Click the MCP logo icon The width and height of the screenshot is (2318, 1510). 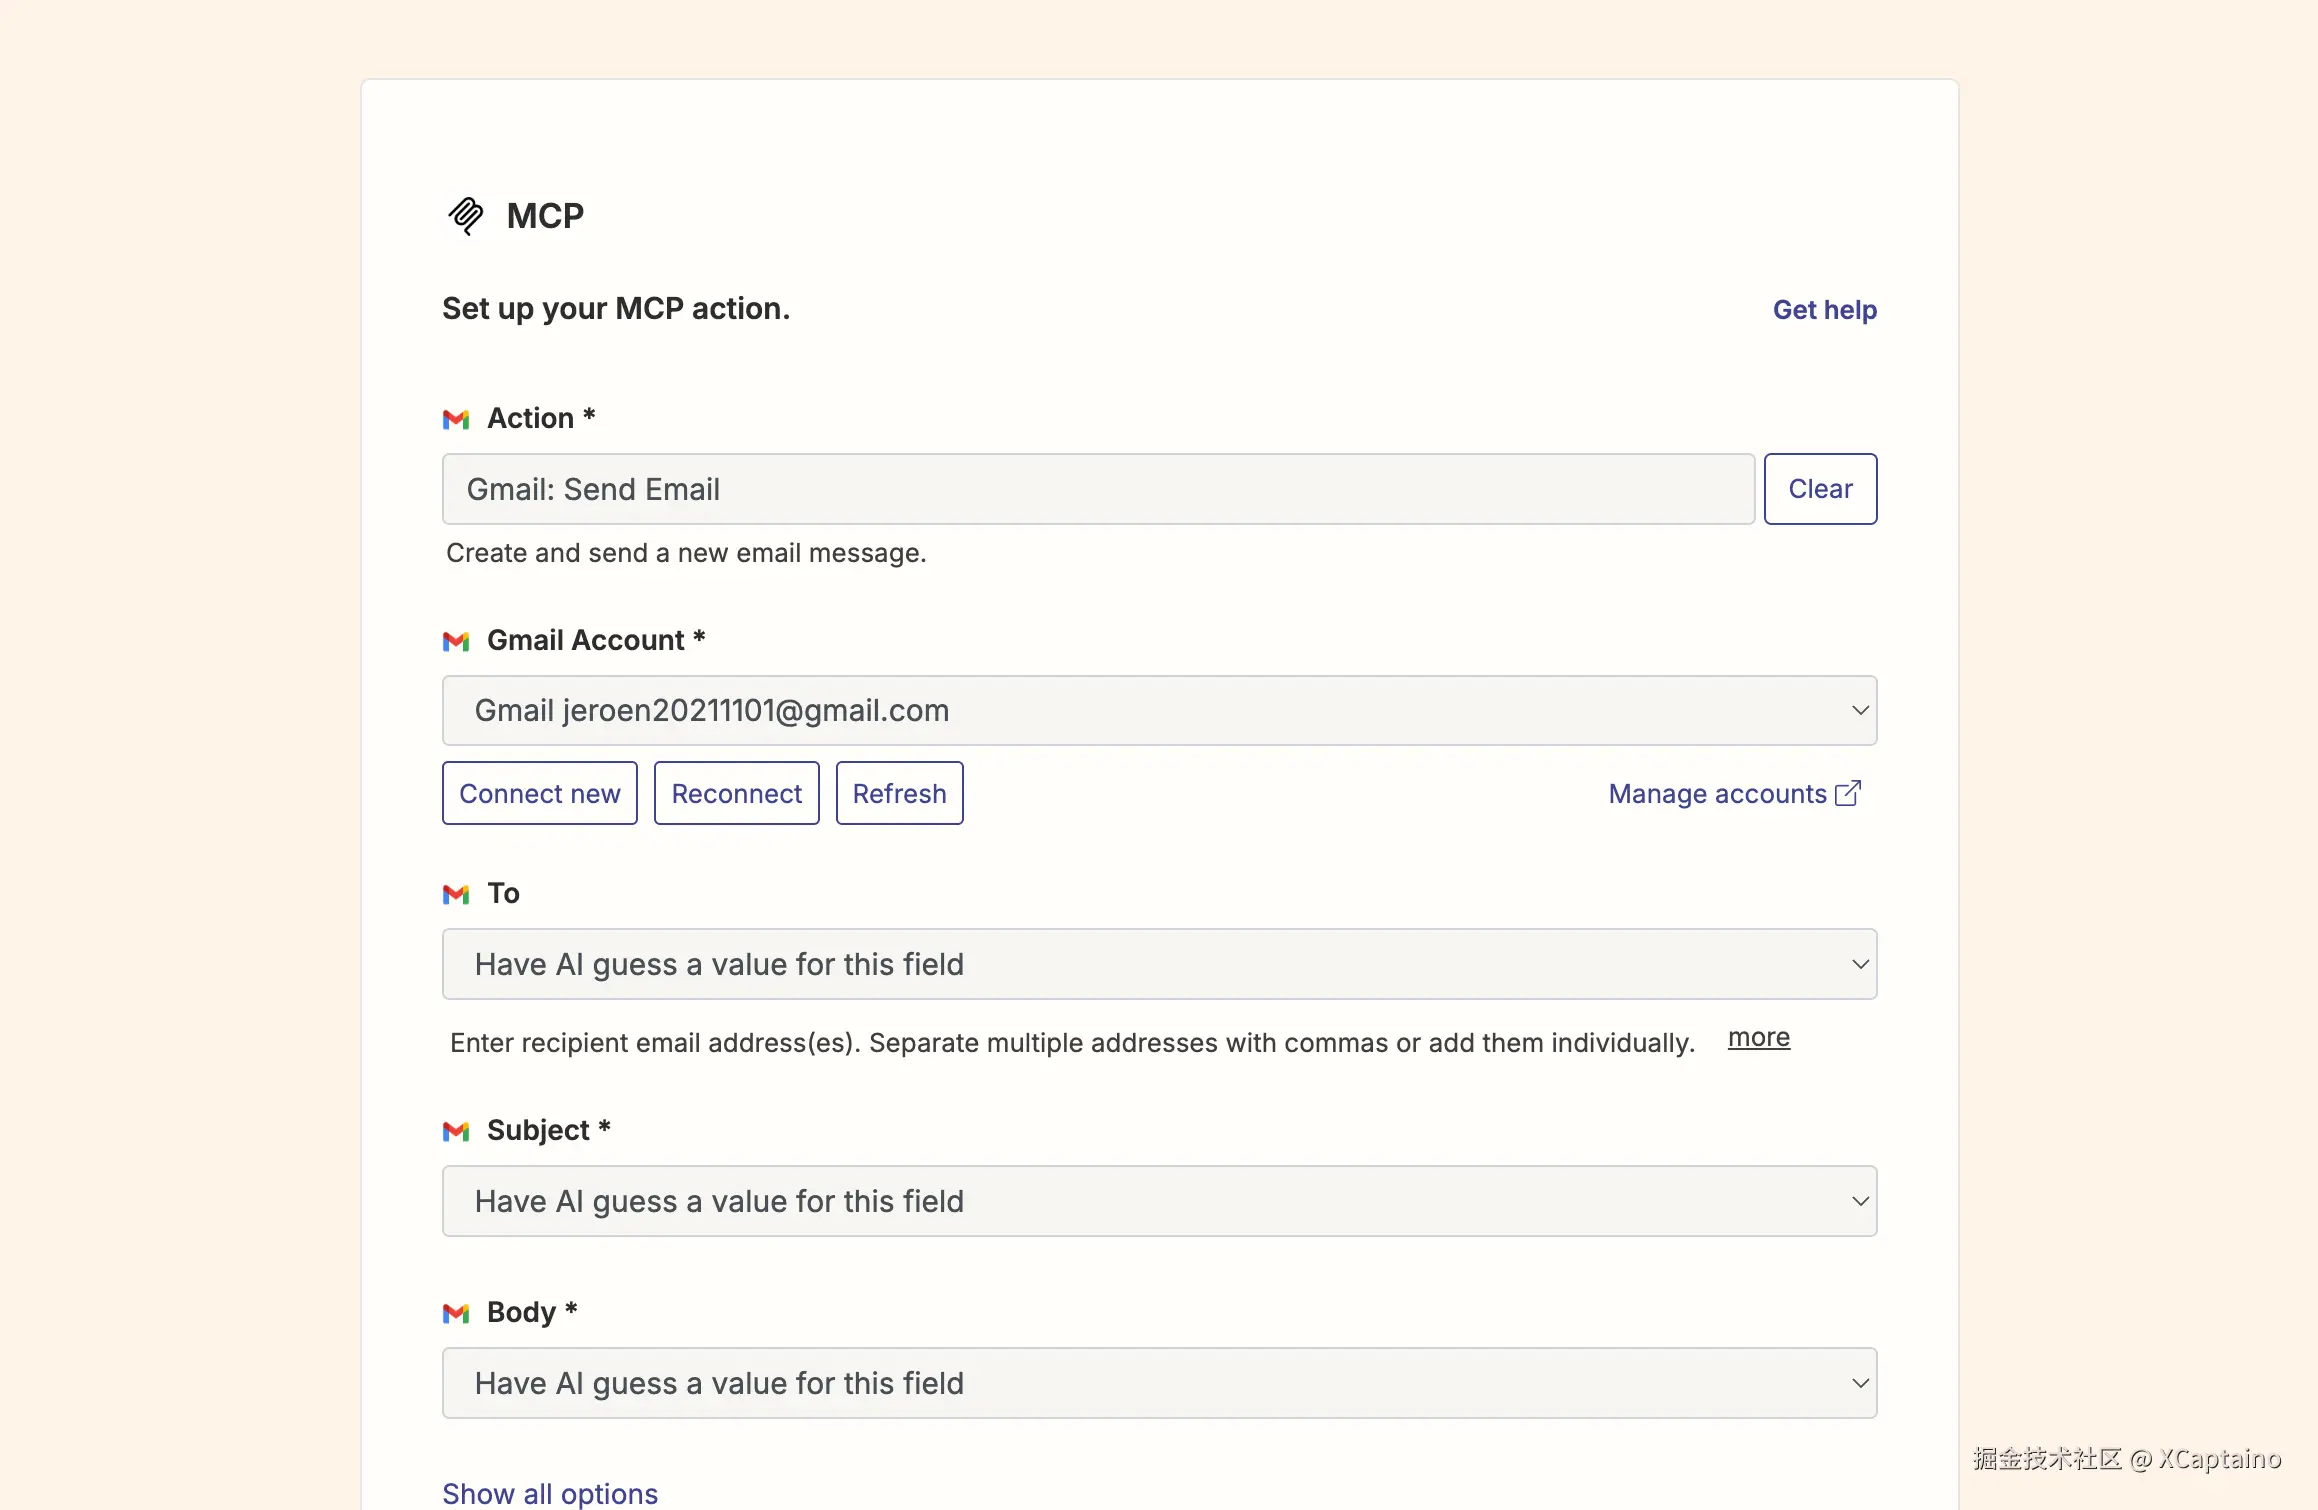tap(465, 215)
